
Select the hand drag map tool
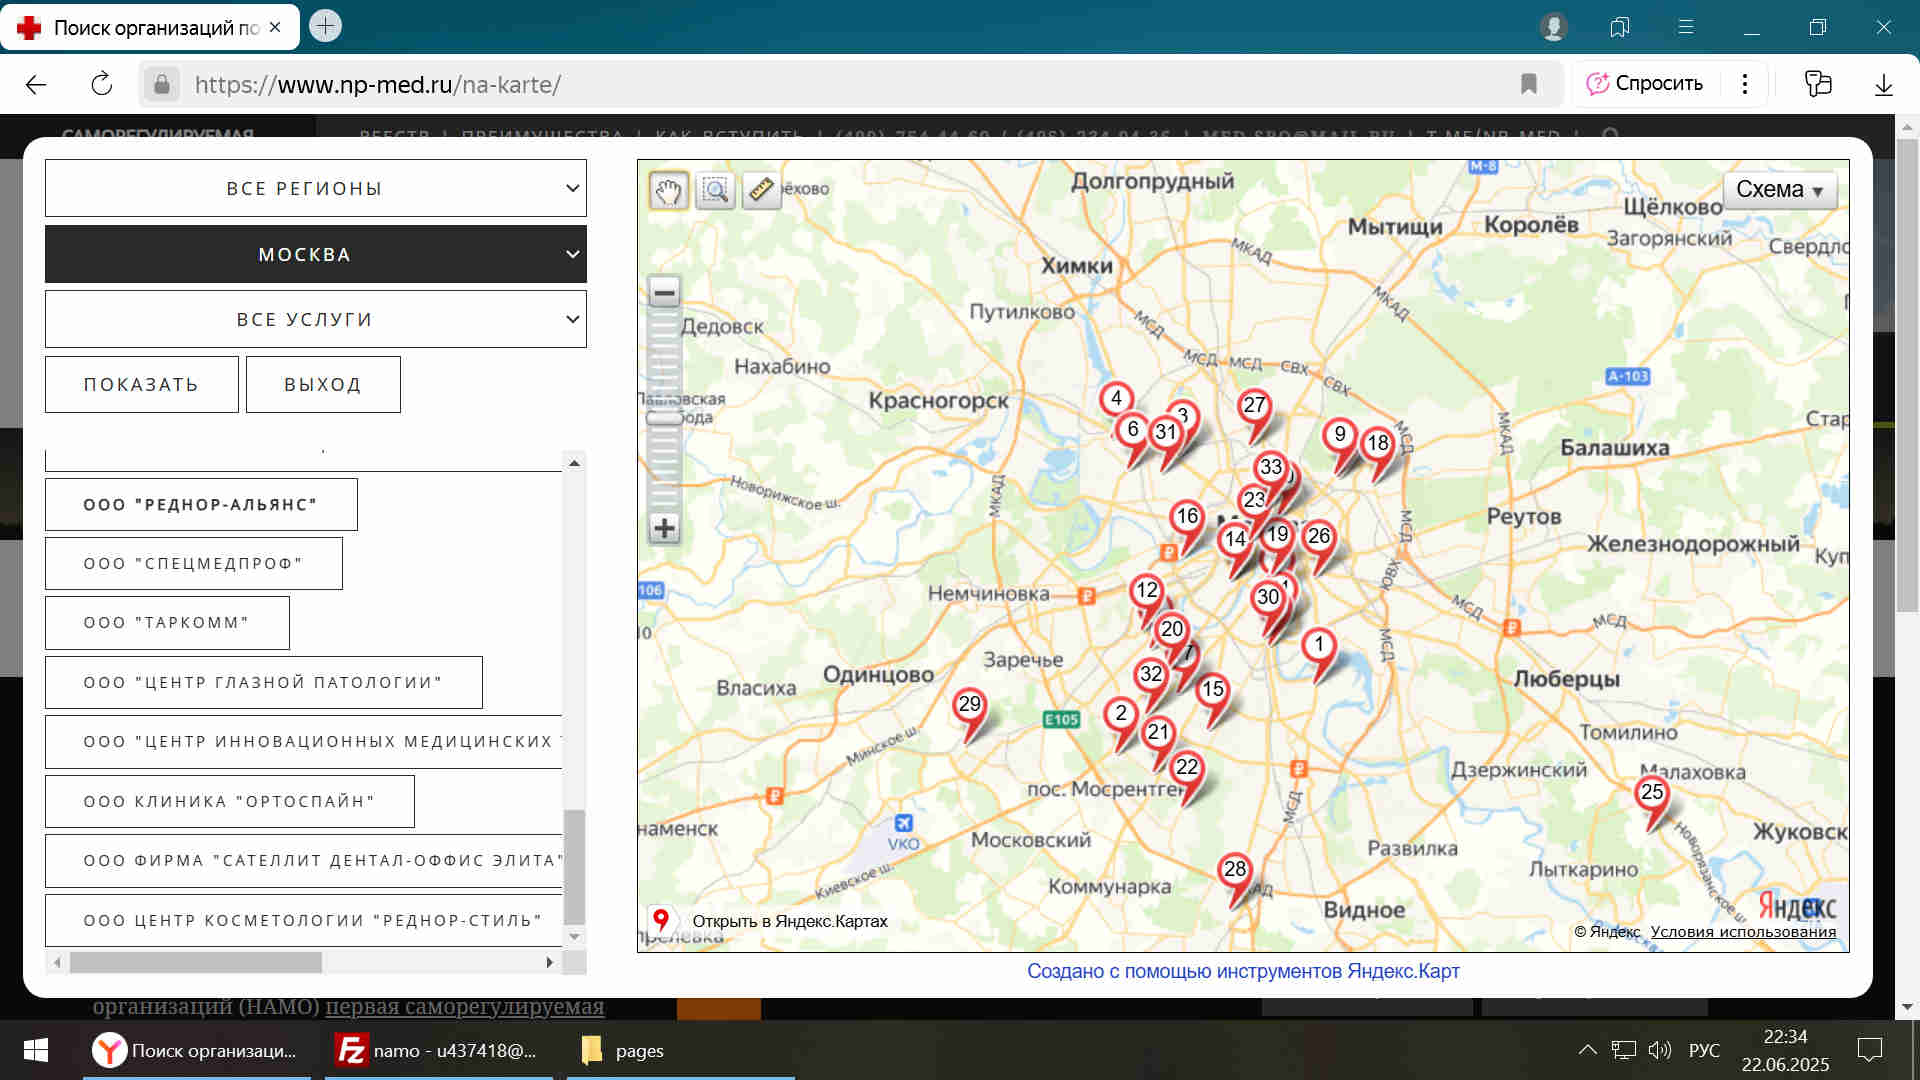pyautogui.click(x=668, y=190)
